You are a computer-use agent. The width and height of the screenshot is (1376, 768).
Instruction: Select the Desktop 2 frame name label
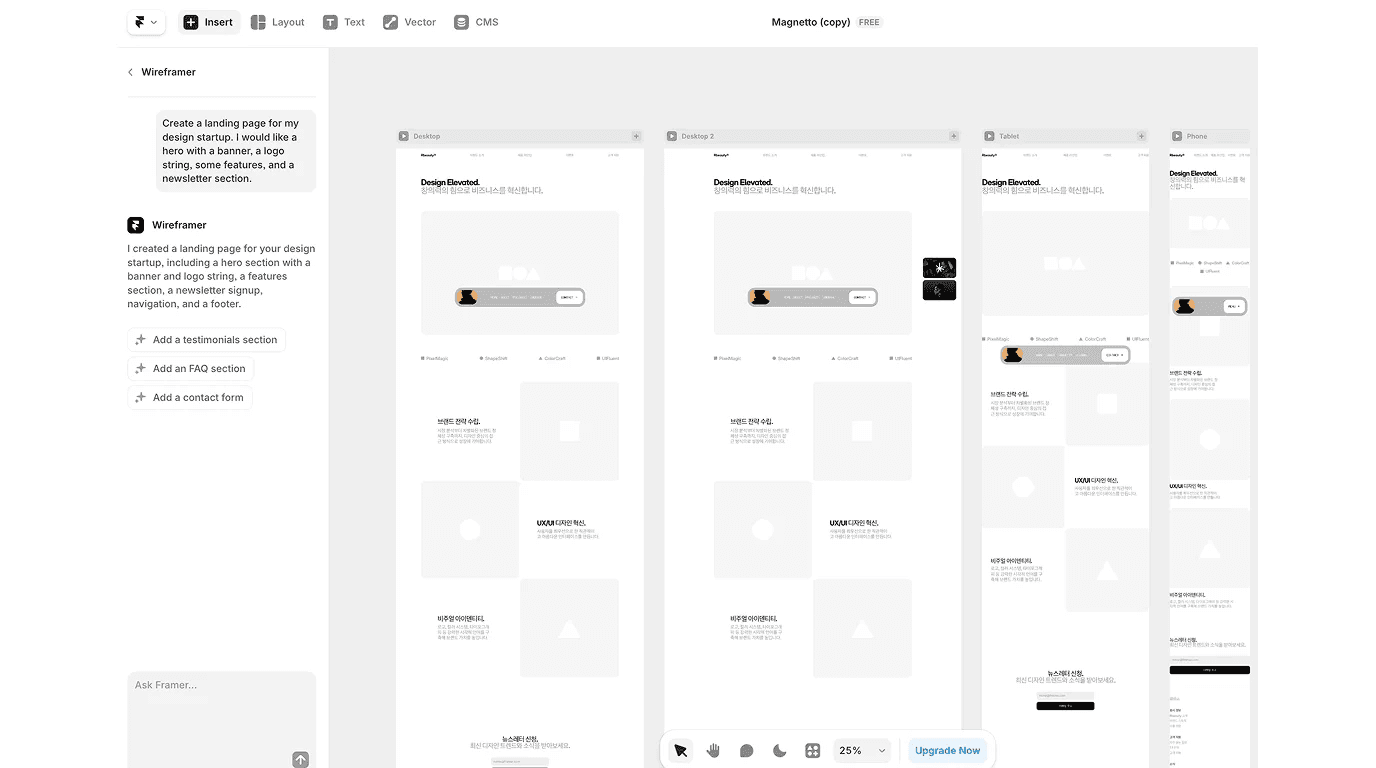698,136
